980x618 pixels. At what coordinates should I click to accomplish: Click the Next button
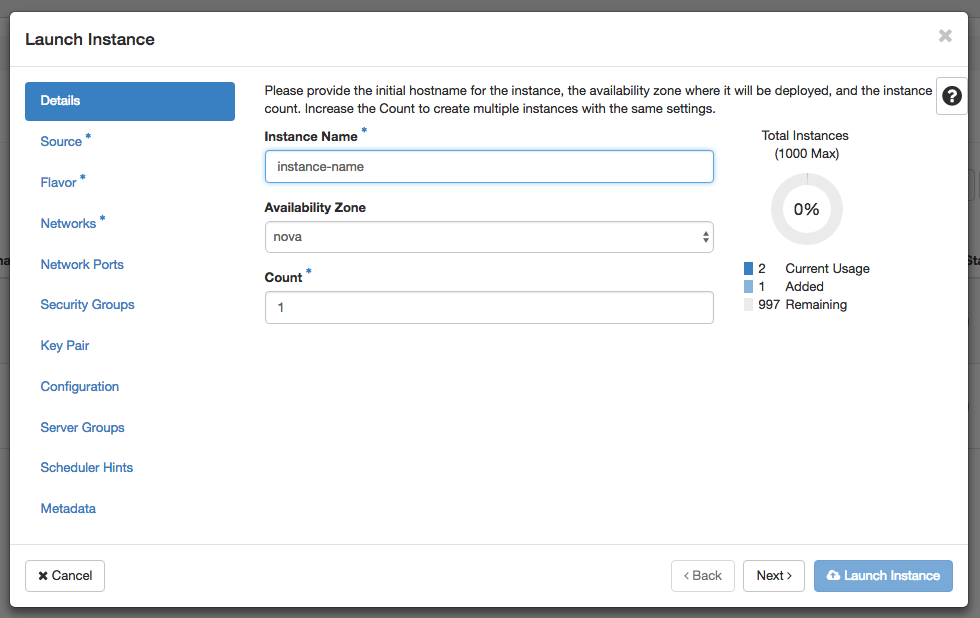coord(774,576)
